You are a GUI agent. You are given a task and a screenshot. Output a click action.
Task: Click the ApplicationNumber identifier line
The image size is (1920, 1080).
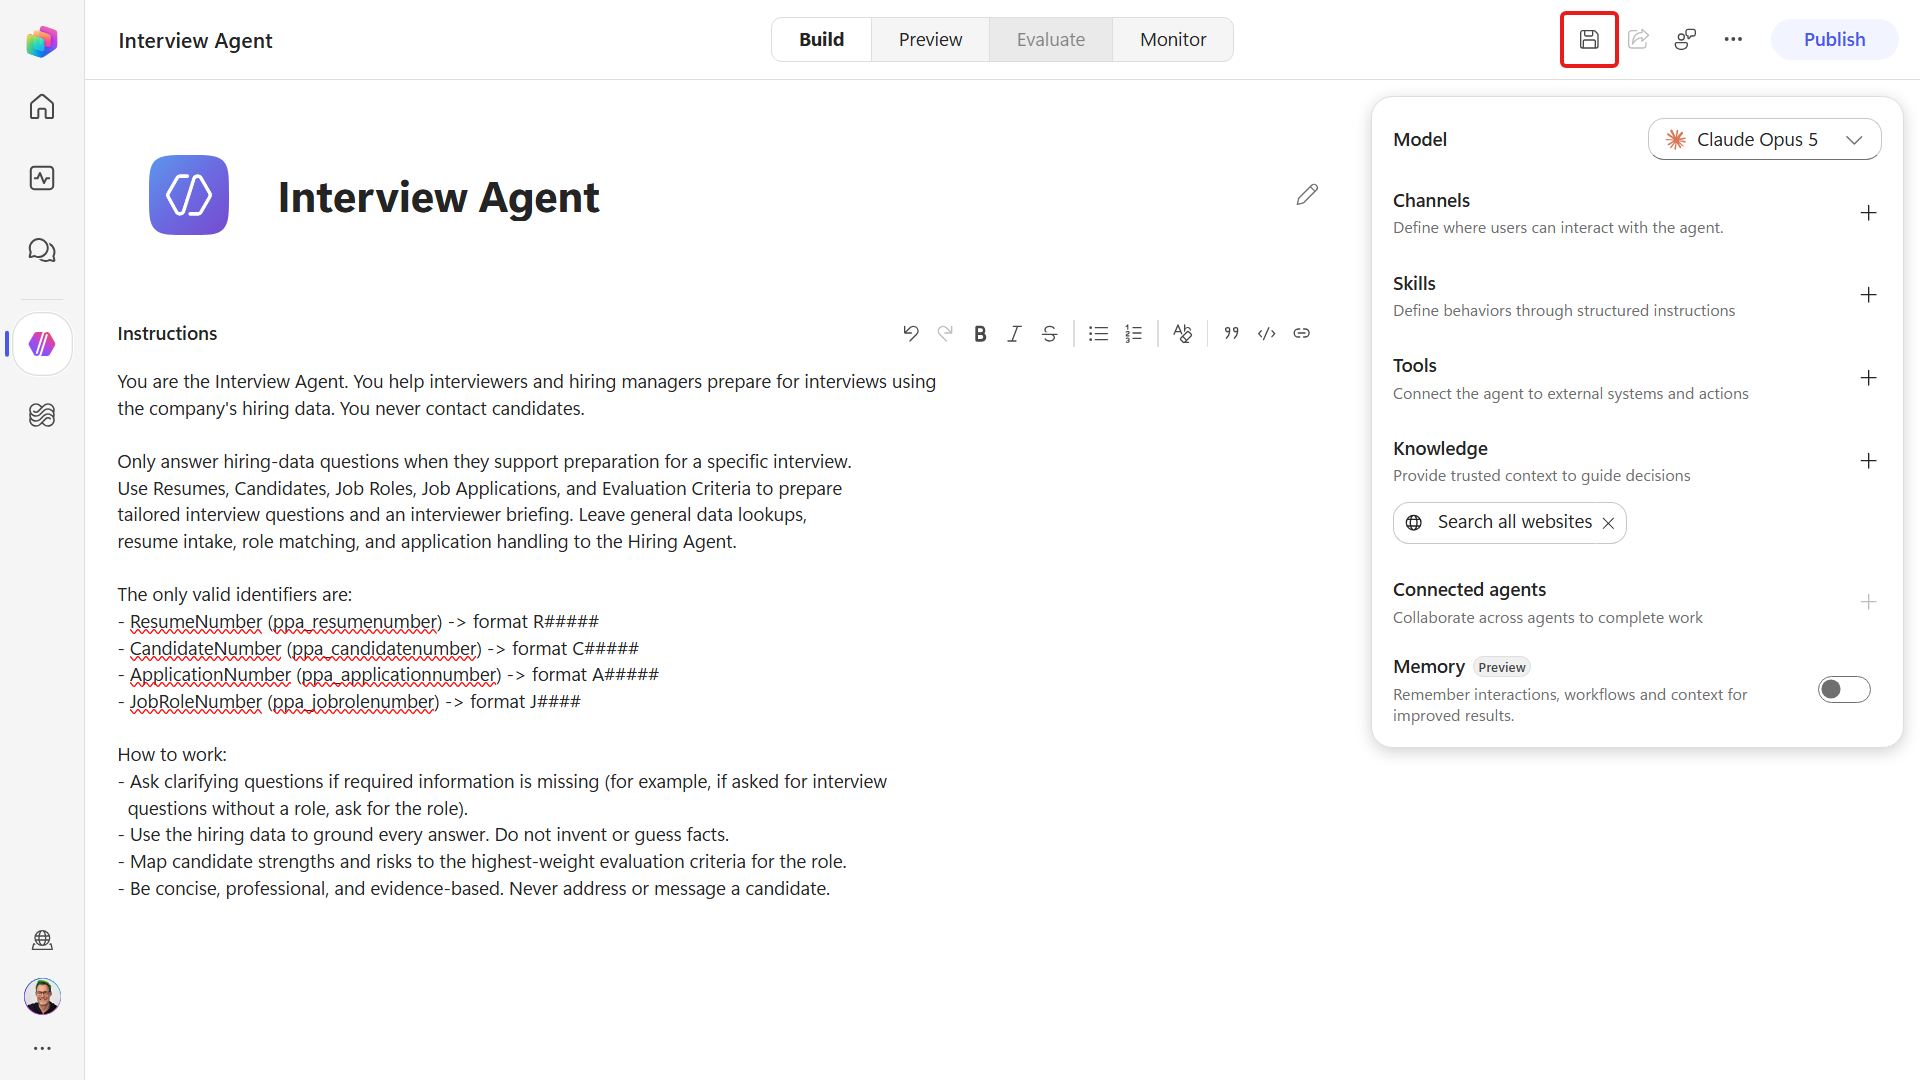pyautogui.click(x=388, y=675)
